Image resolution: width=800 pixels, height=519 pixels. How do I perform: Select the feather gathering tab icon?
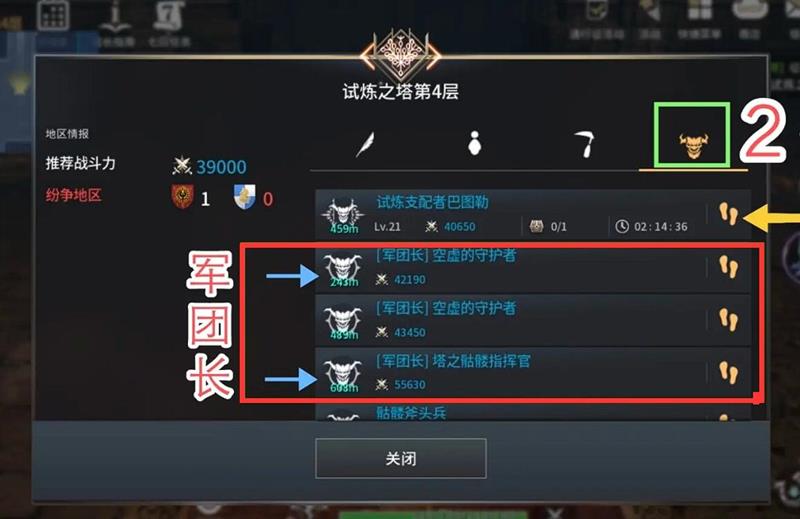point(365,144)
